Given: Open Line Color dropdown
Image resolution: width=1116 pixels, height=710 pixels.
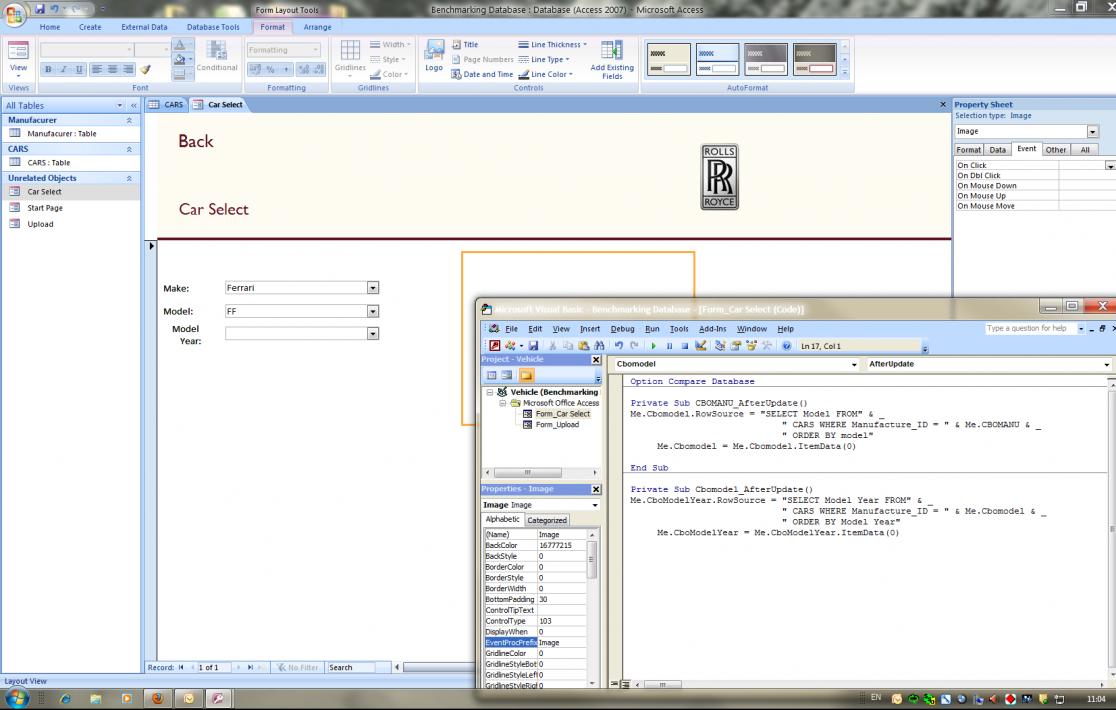Looking at the screenshot, I should [x=546, y=74].
